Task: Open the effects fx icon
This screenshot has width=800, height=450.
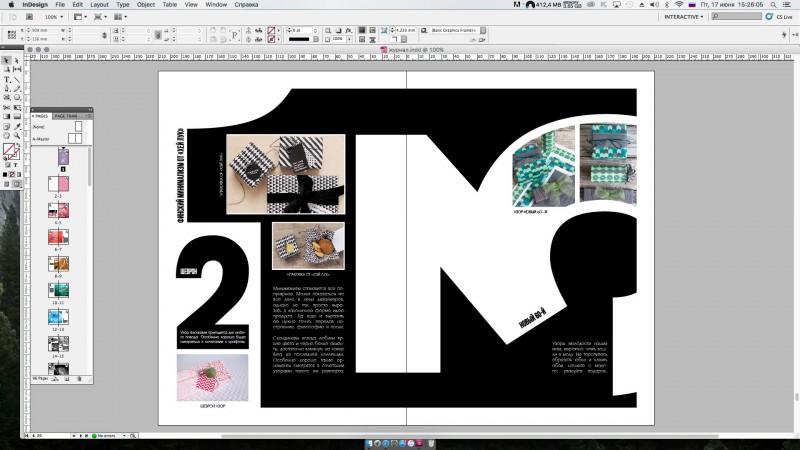Action: (x=348, y=30)
